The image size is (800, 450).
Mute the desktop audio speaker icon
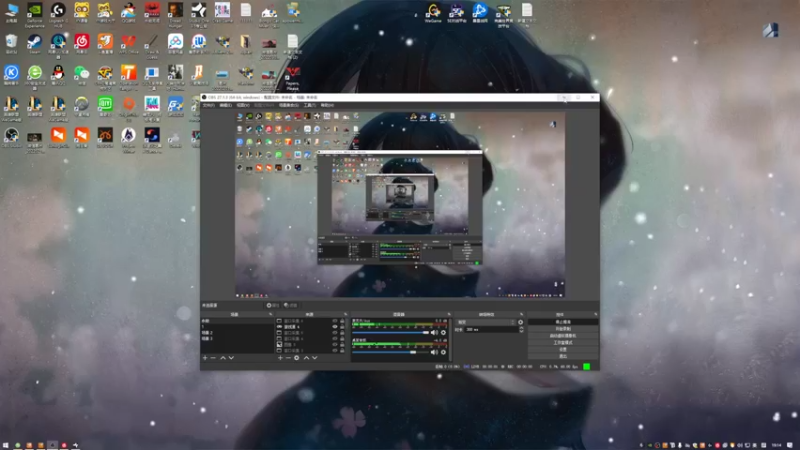coord(434,352)
